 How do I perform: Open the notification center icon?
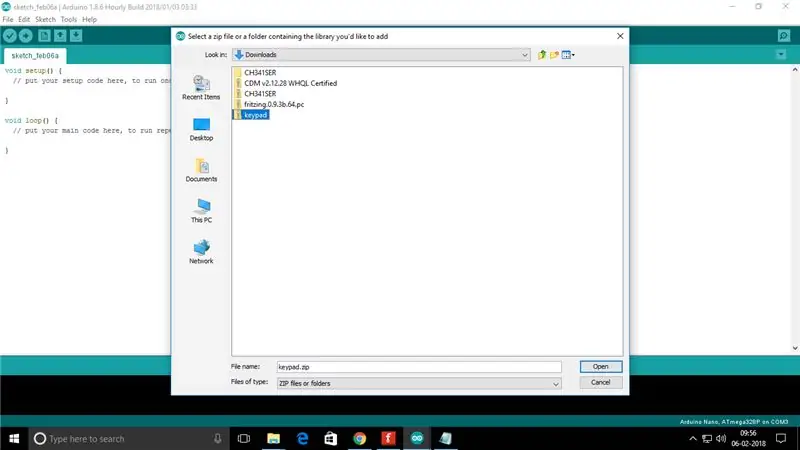click(x=781, y=439)
